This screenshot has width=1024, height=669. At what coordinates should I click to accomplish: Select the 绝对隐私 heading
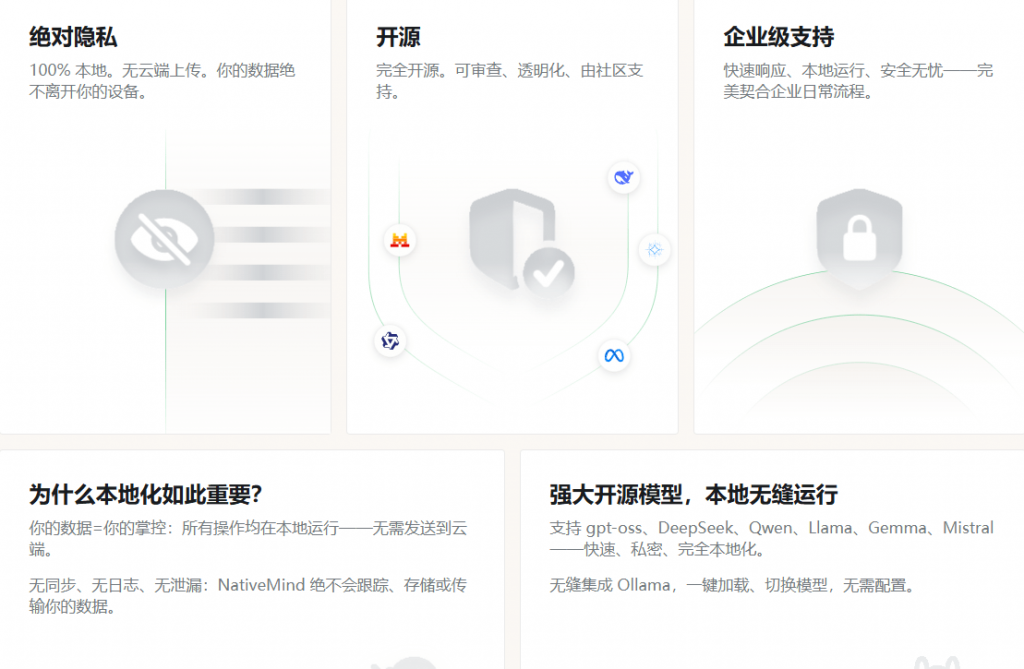(73, 38)
